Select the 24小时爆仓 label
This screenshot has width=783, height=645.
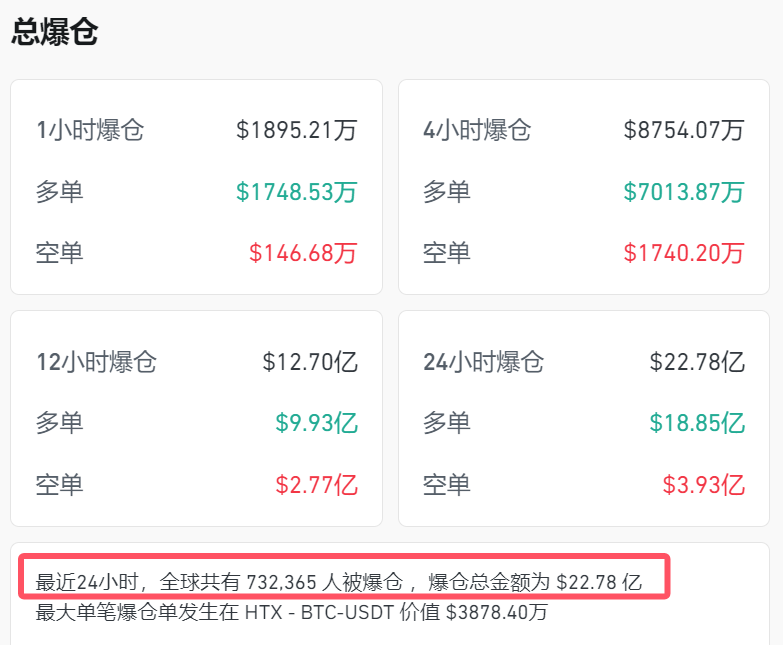tap(484, 362)
